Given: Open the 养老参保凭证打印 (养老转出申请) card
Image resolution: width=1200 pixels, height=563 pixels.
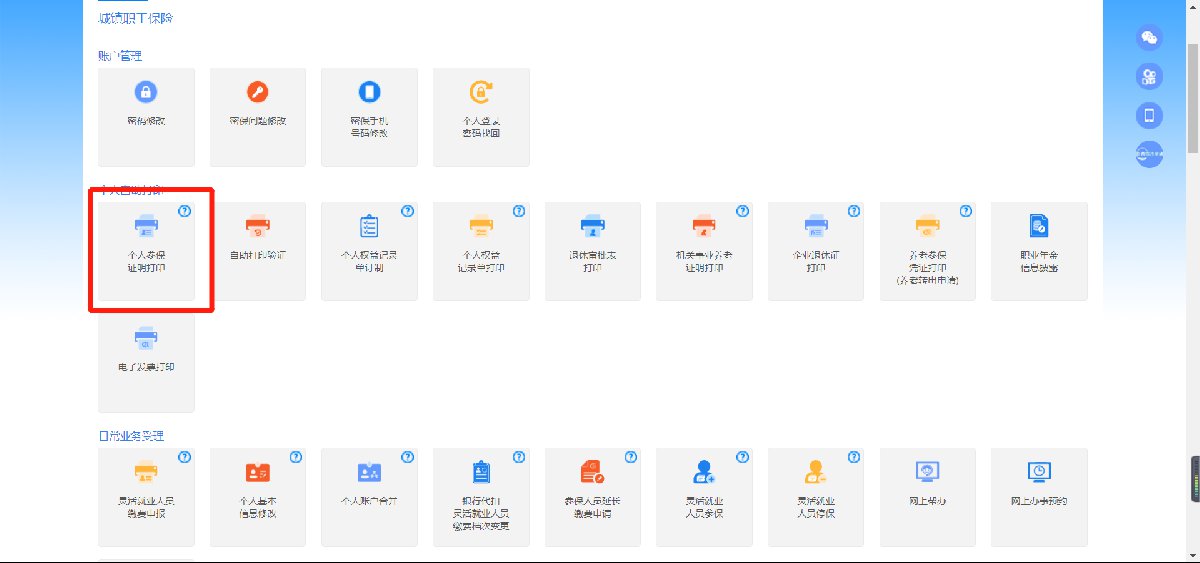Looking at the screenshot, I should 928,251.
